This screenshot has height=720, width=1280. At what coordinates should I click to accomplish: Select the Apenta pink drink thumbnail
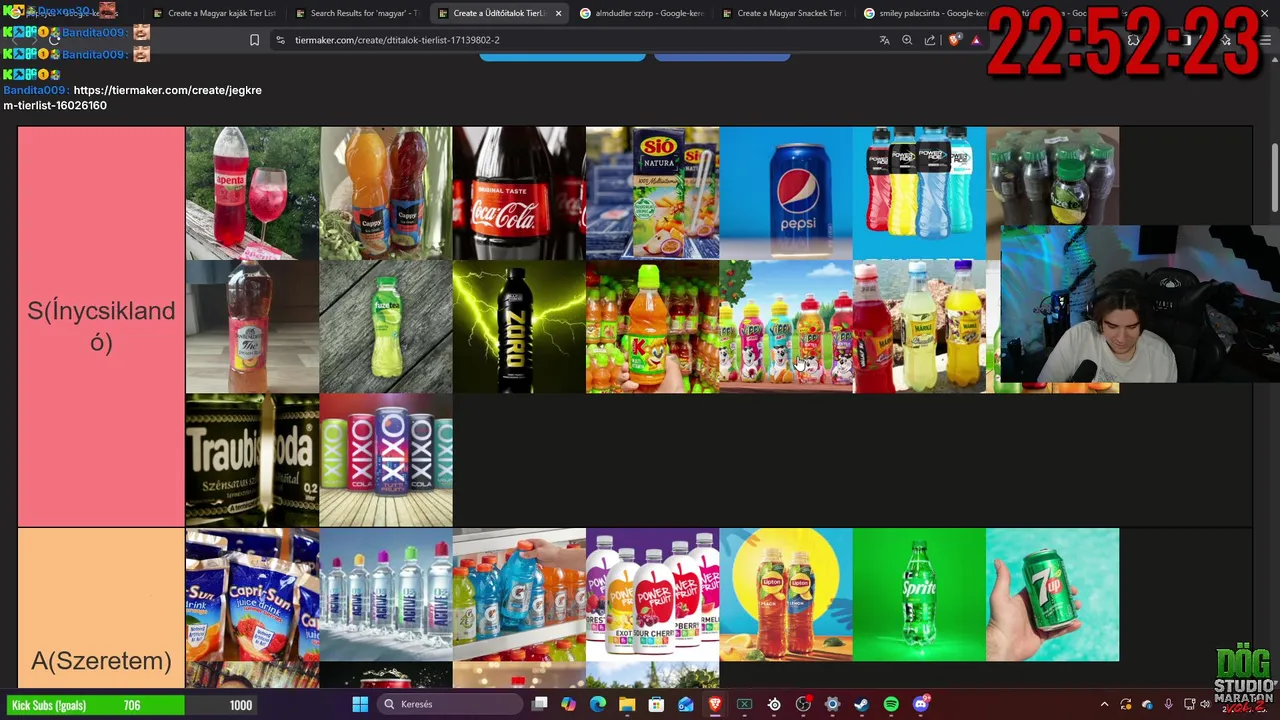coord(252,193)
